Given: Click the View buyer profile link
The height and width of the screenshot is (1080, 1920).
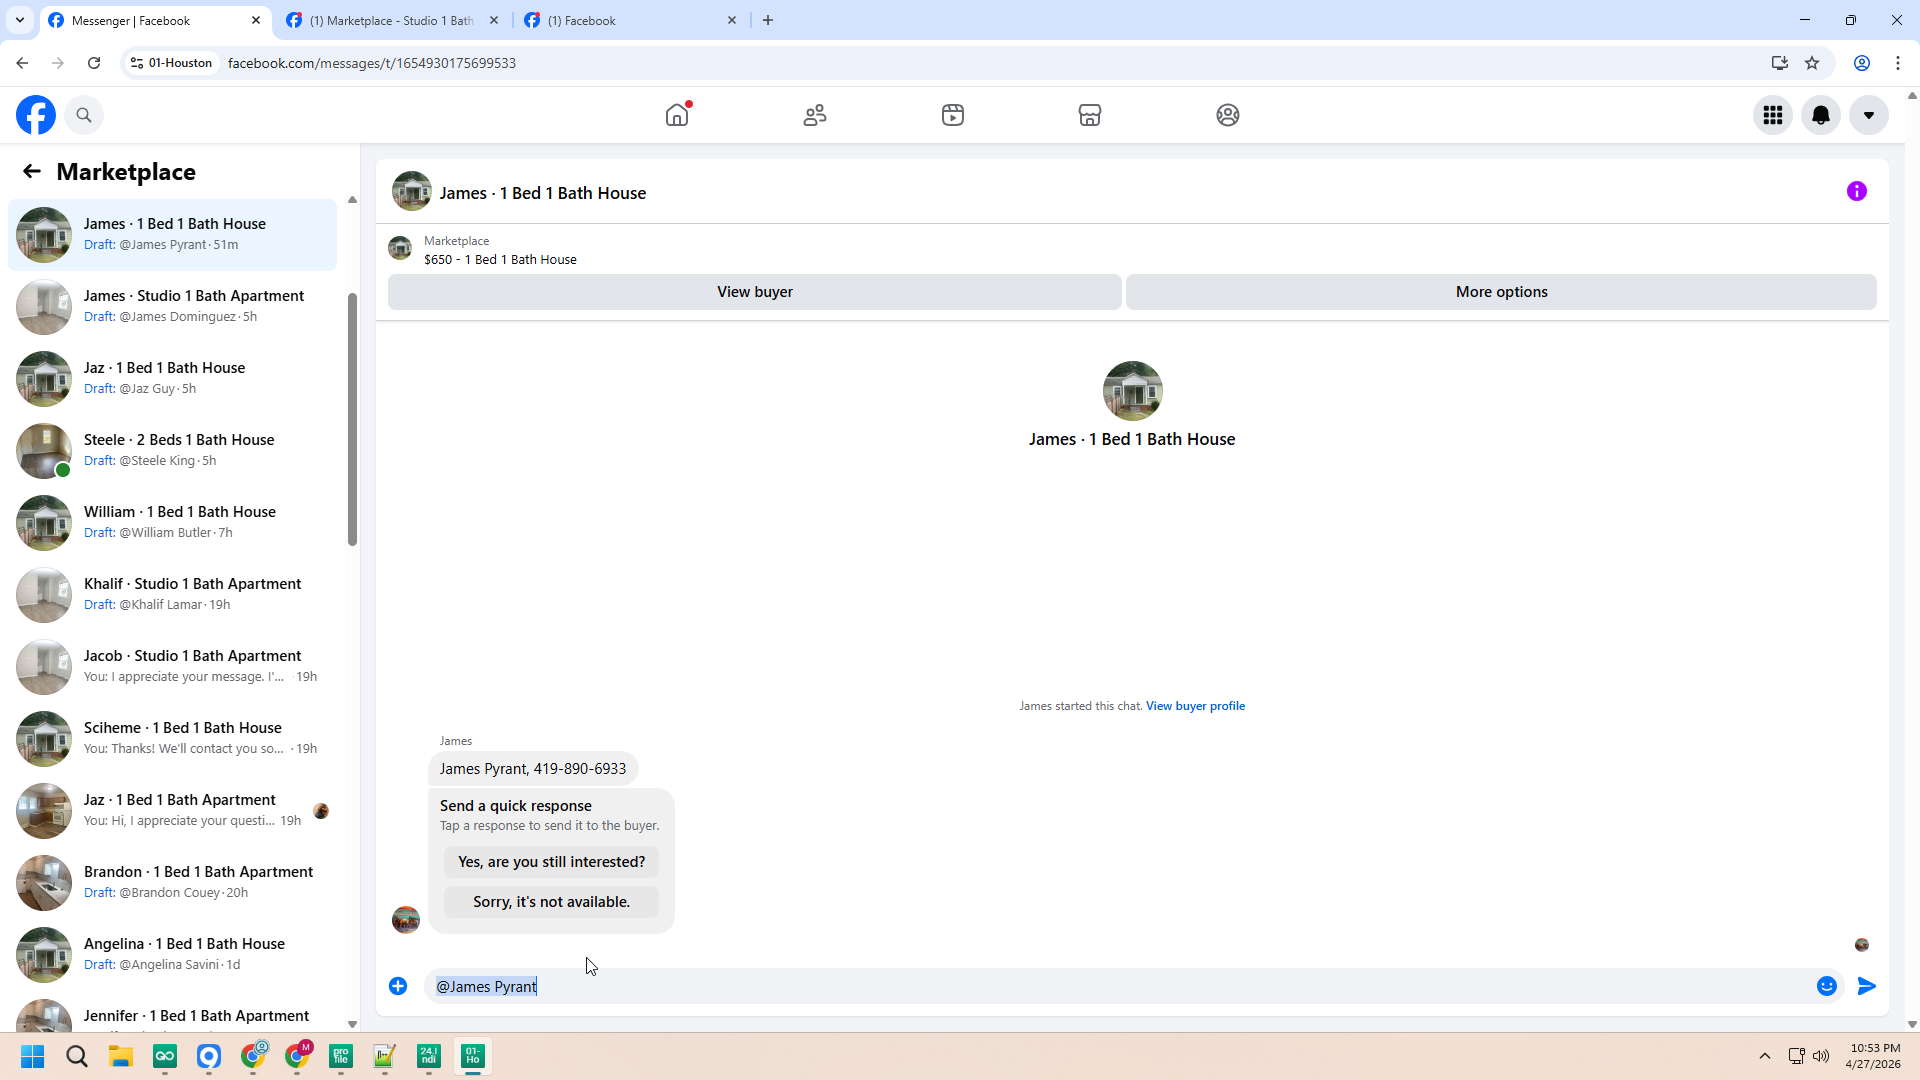Looking at the screenshot, I should pyautogui.click(x=1195, y=706).
